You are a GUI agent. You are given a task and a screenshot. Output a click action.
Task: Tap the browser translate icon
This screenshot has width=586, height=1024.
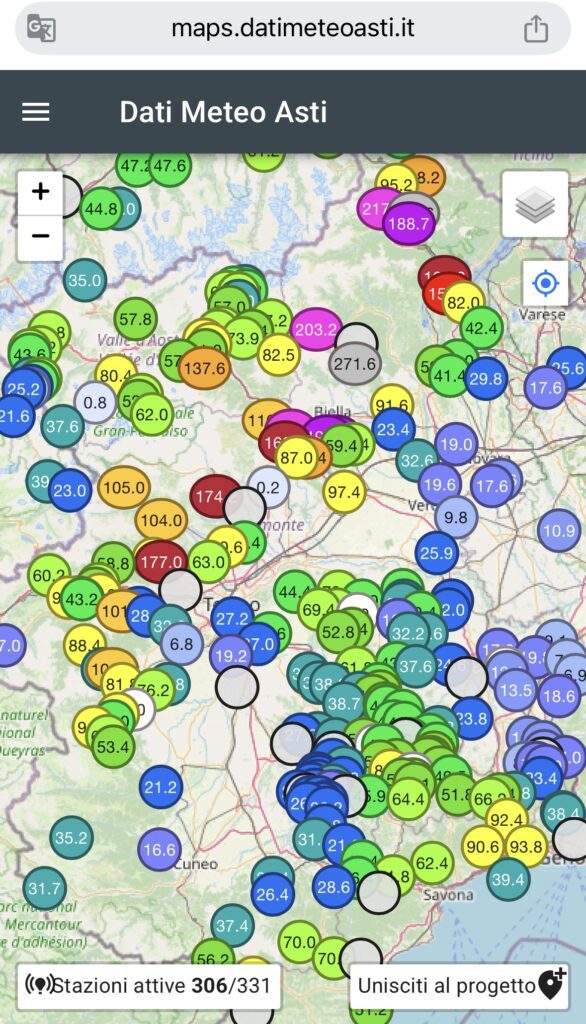[42, 28]
